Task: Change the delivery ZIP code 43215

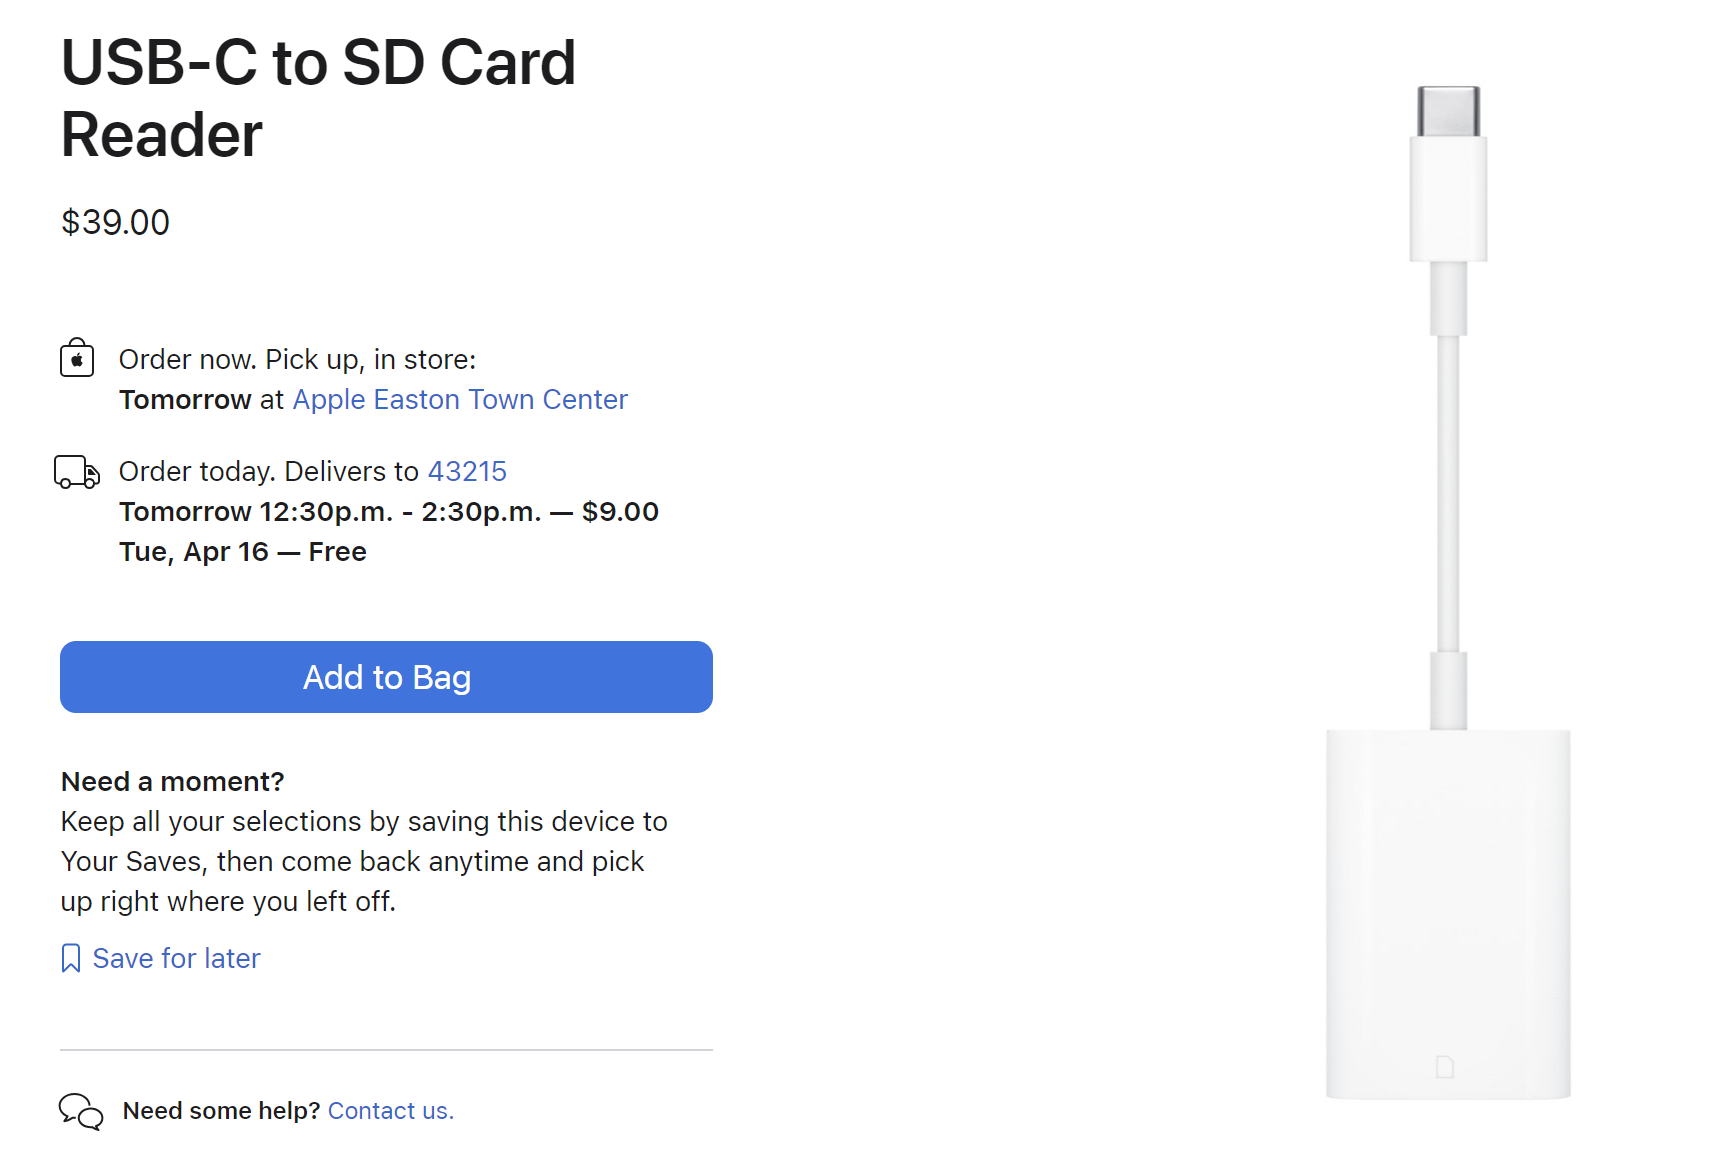Action: tap(467, 471)
